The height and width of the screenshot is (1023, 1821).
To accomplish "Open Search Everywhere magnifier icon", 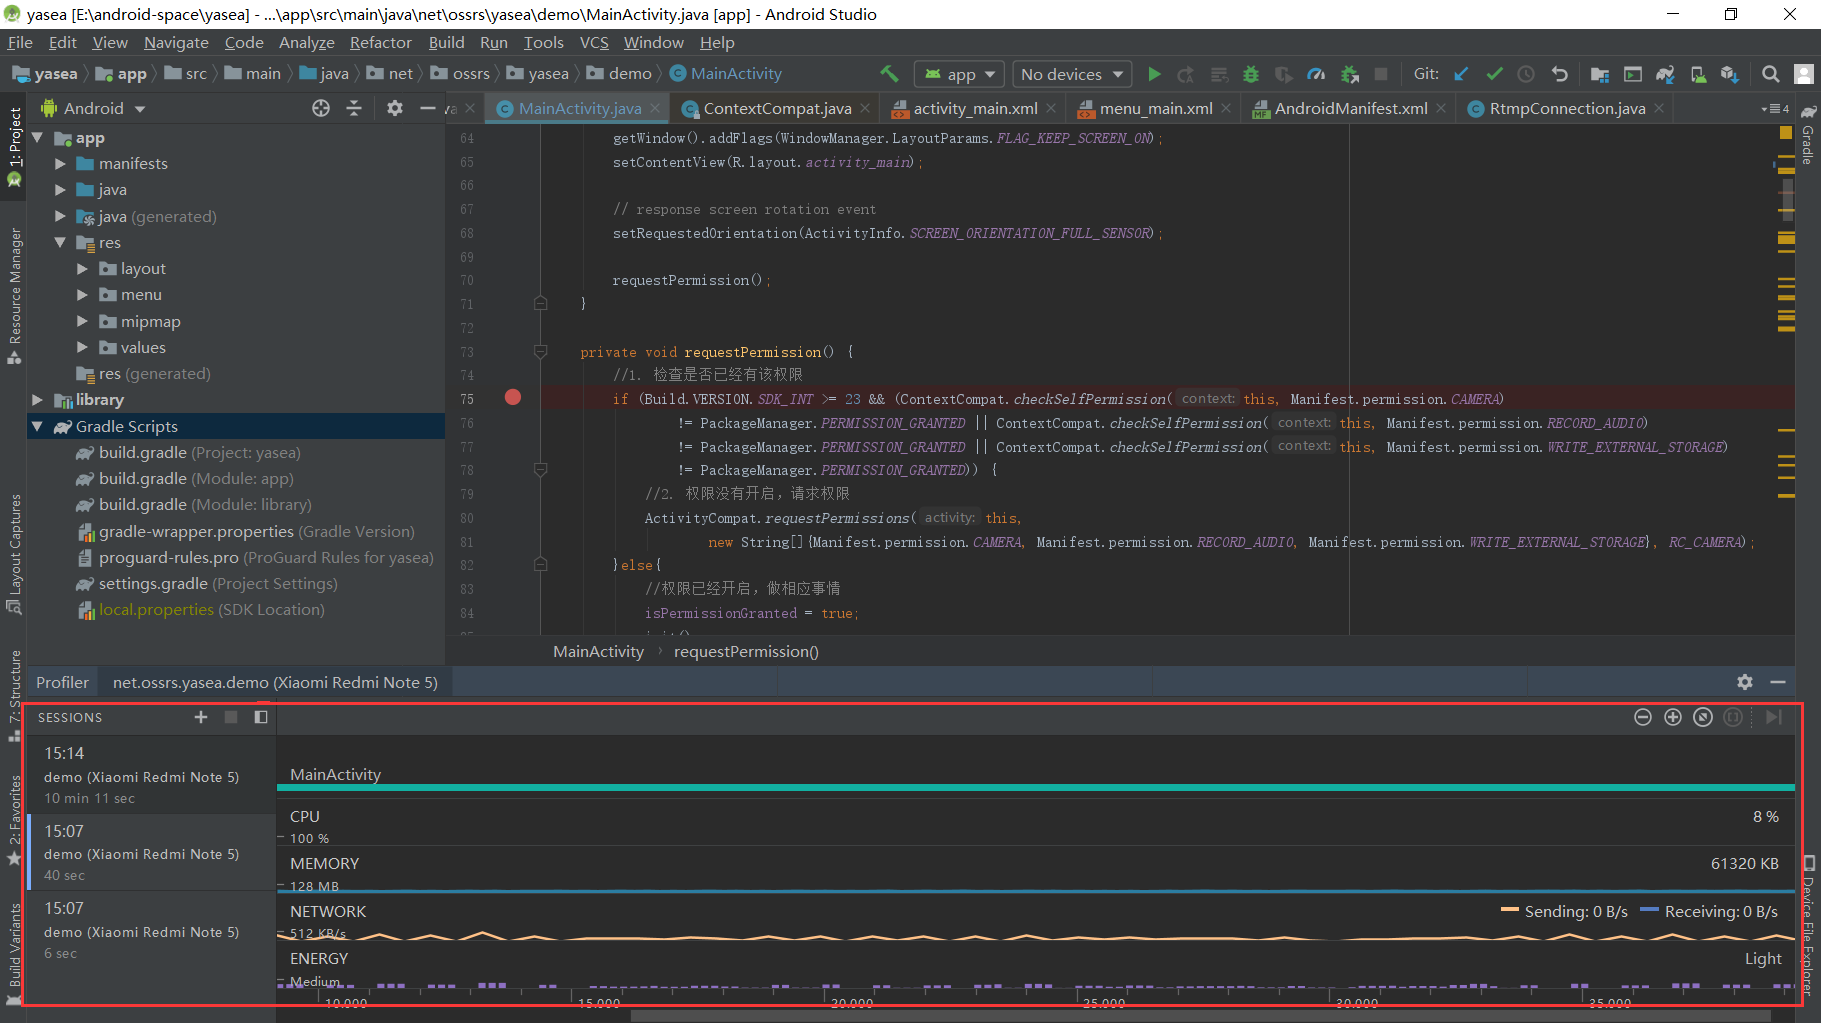I will click(x=1770, y=74).
